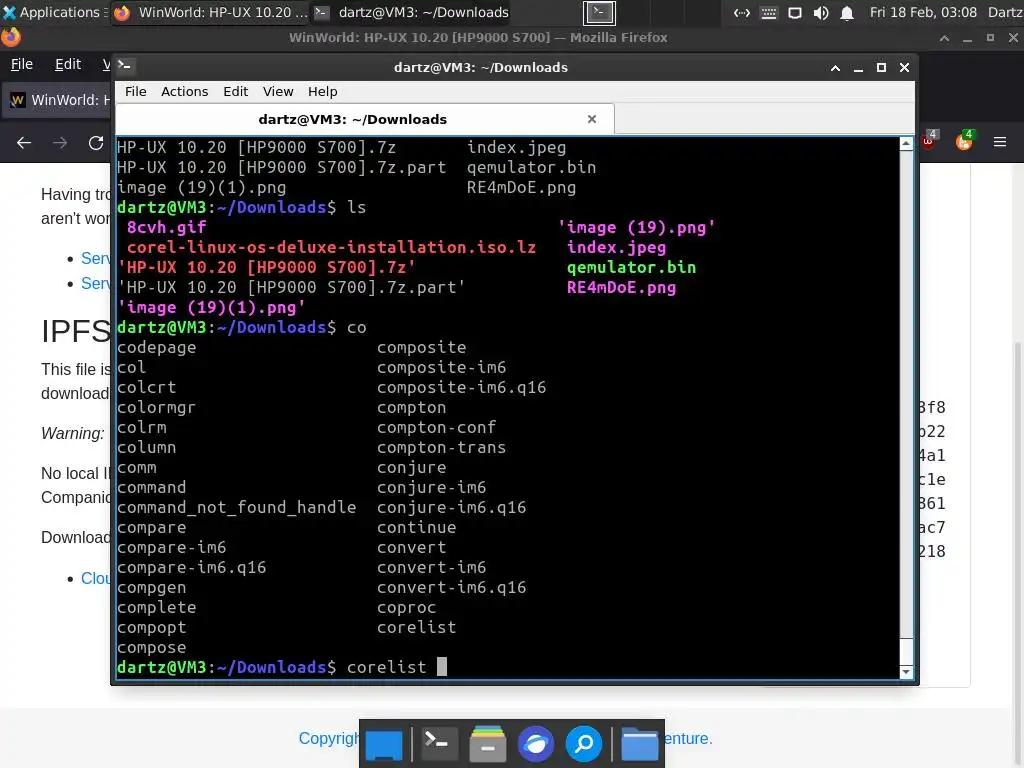Click terminal scrollbar up arrow
The image size is (1024, 768).
click(906, 144)
